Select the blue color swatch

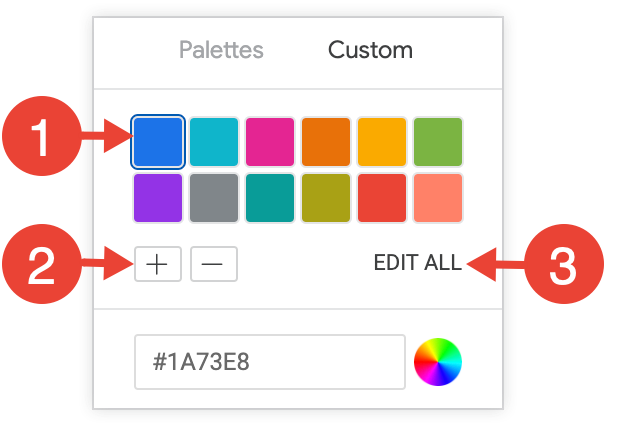tap(158, 142)
